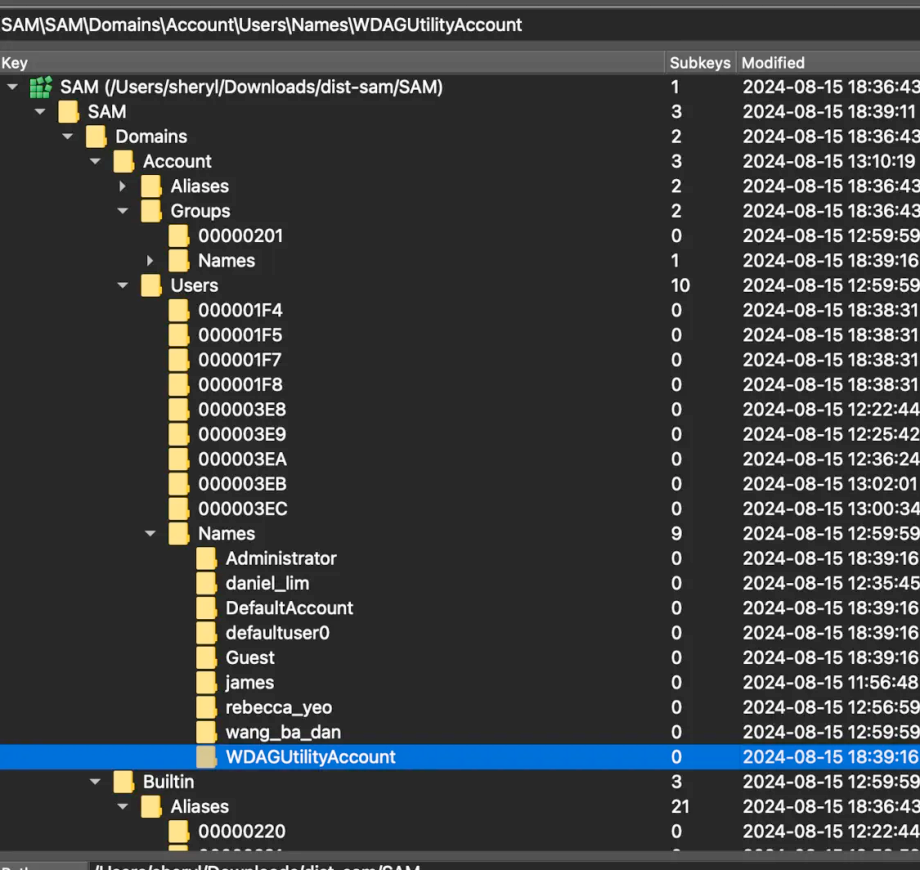
Task: Click the folder icon beside daniel_lim
Action: coord(206,583)
